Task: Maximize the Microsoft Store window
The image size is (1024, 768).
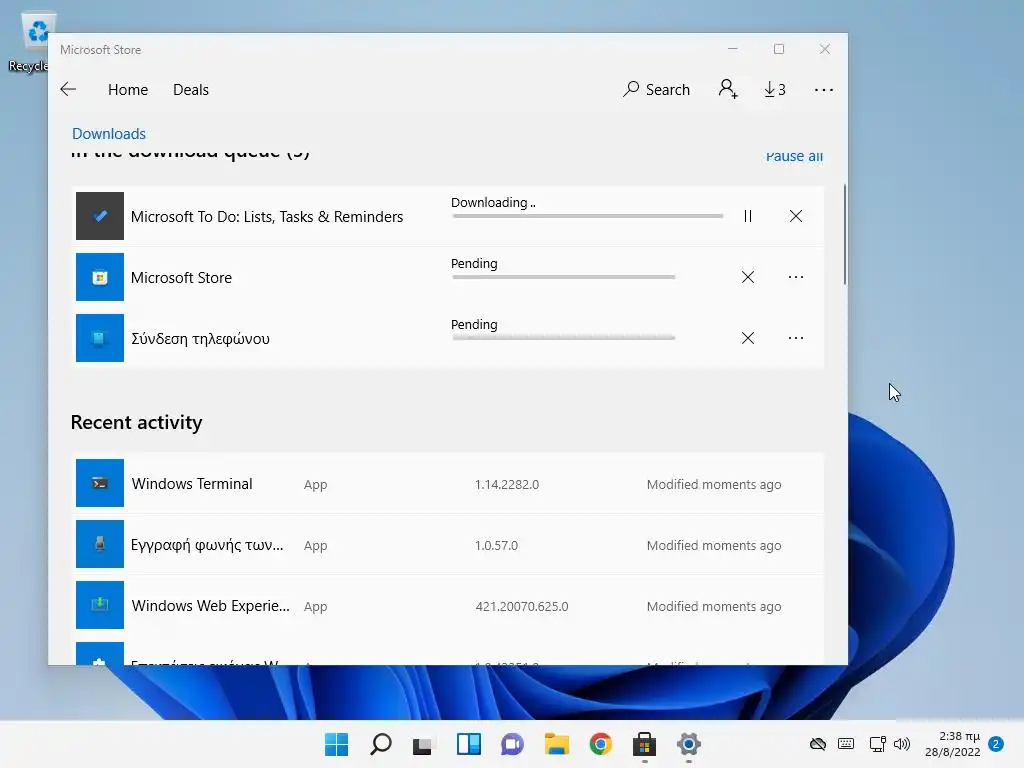Action: [x=778, y=49]
